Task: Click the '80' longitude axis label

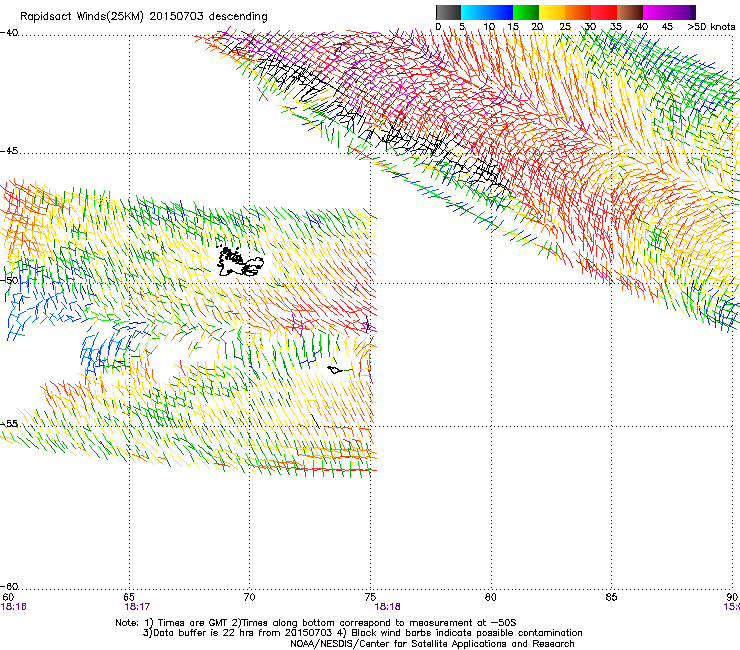Action: [491, 597]
